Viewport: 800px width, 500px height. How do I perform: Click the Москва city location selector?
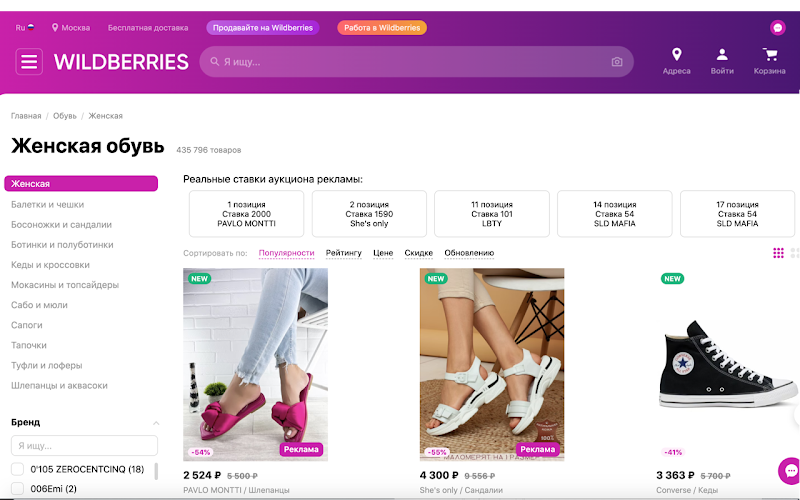[71, 28]
